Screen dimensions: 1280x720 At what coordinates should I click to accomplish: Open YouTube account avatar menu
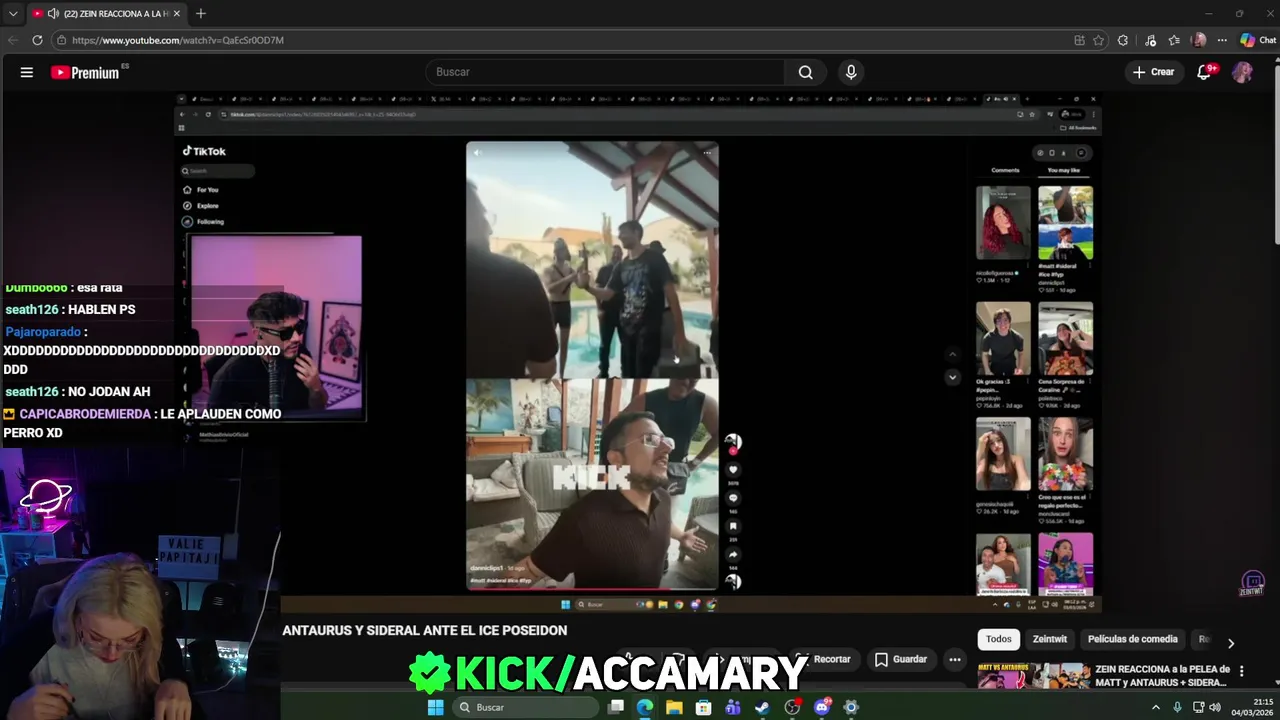[x=1242, y=72]
